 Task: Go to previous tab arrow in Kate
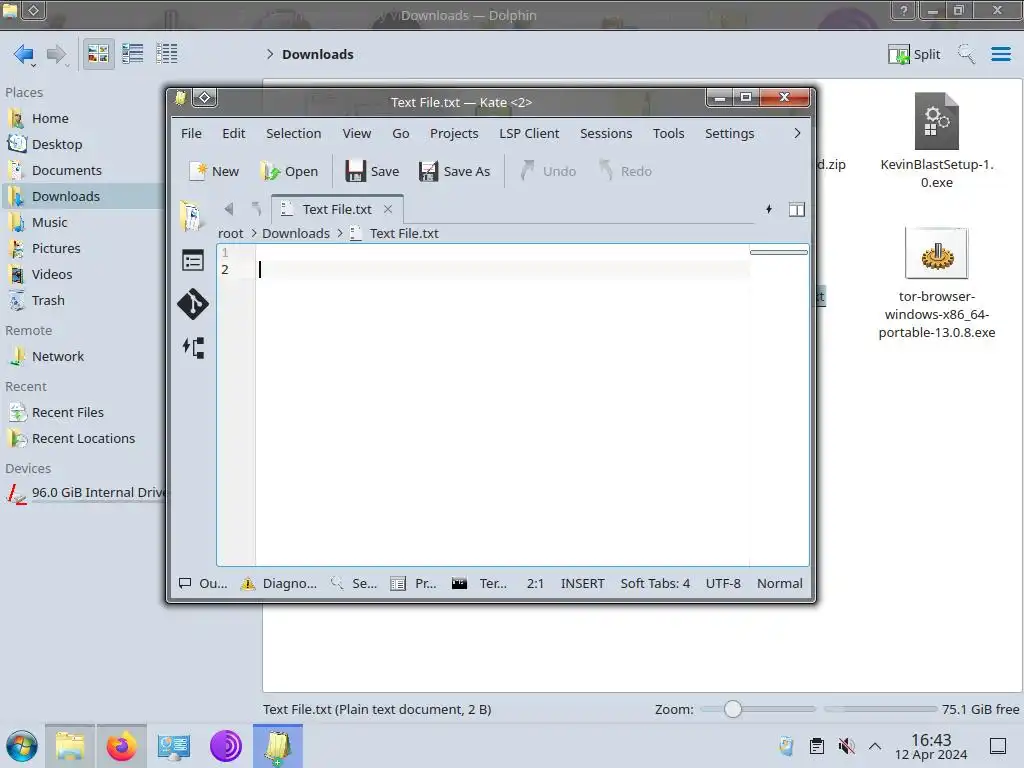click(229, 209)
